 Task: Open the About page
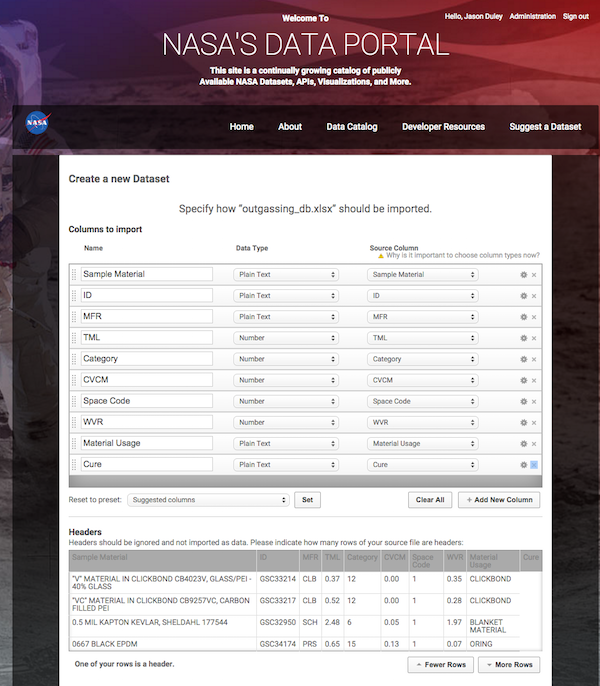tap(290, 127)
